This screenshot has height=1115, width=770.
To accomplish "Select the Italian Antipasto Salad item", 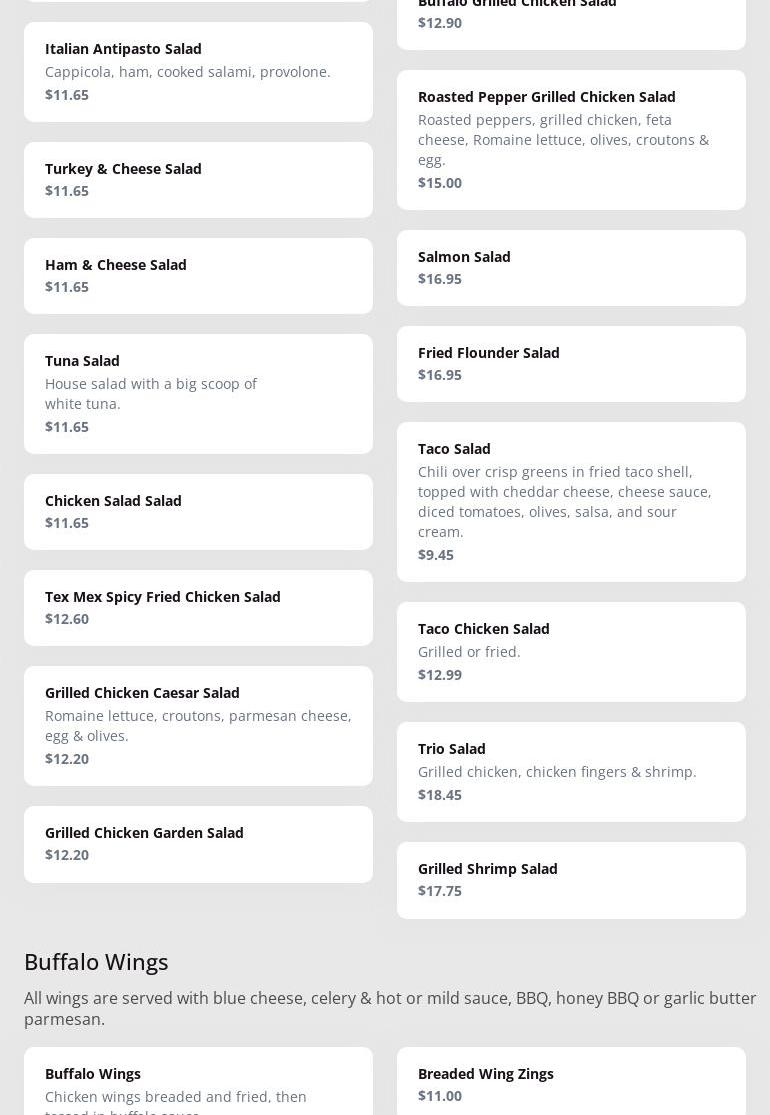I will tap(198, 71).
